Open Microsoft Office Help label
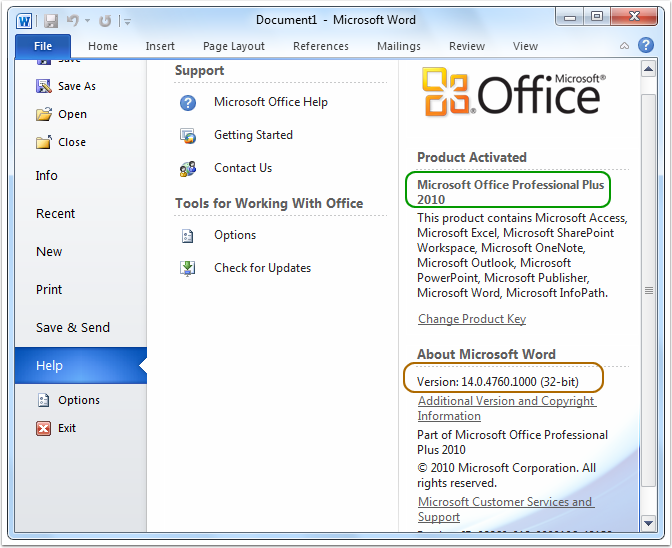 click(x=271, y=102)
